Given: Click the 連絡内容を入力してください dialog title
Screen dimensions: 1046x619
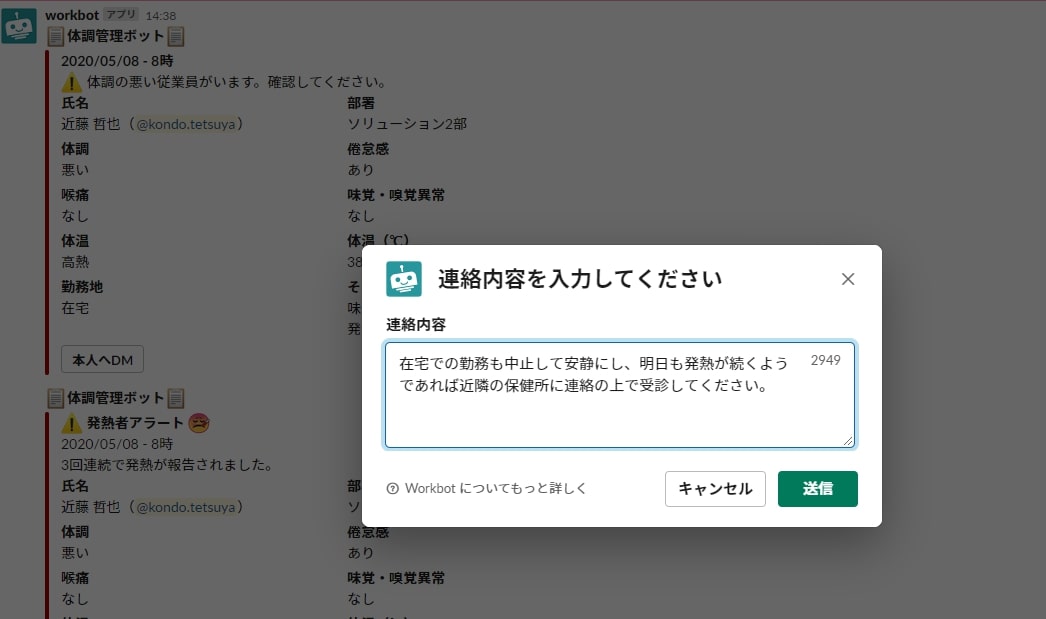Looking at the screenshot, I should pyautogui.click(x=580, y=279).
